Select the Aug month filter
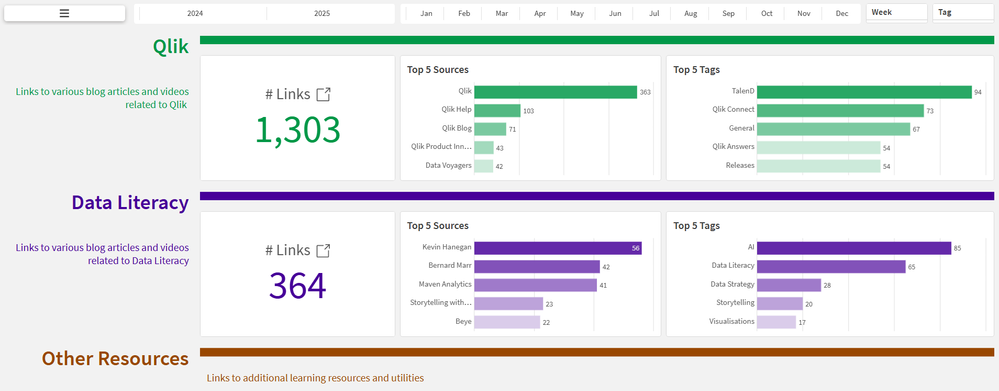This screenshot has width=999, height=391. pyautogui.click(x=691, y=13)
